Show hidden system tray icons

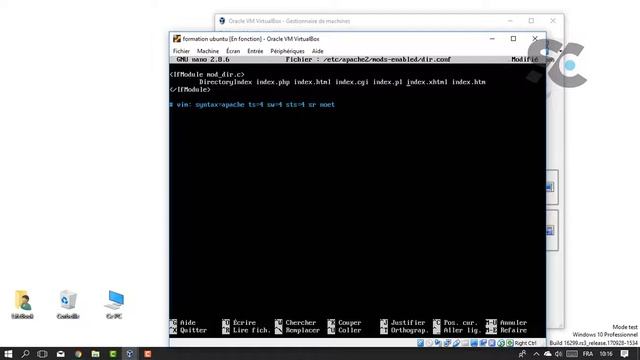[x=536, y=354]
